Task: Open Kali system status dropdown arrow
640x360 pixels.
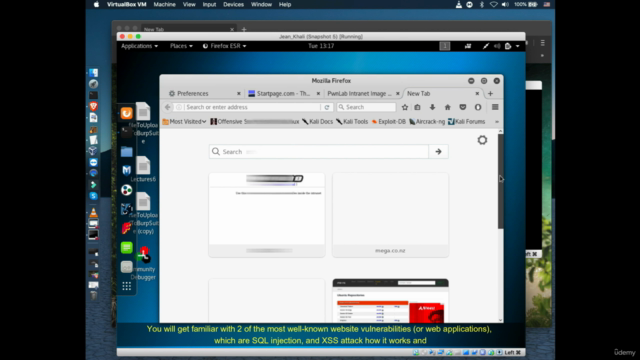Action: tap(518, 46)
